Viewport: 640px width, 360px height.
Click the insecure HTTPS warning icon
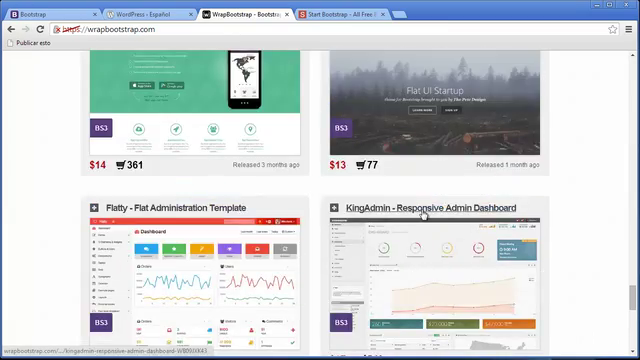pyautogui.click(x=57, y=29)
